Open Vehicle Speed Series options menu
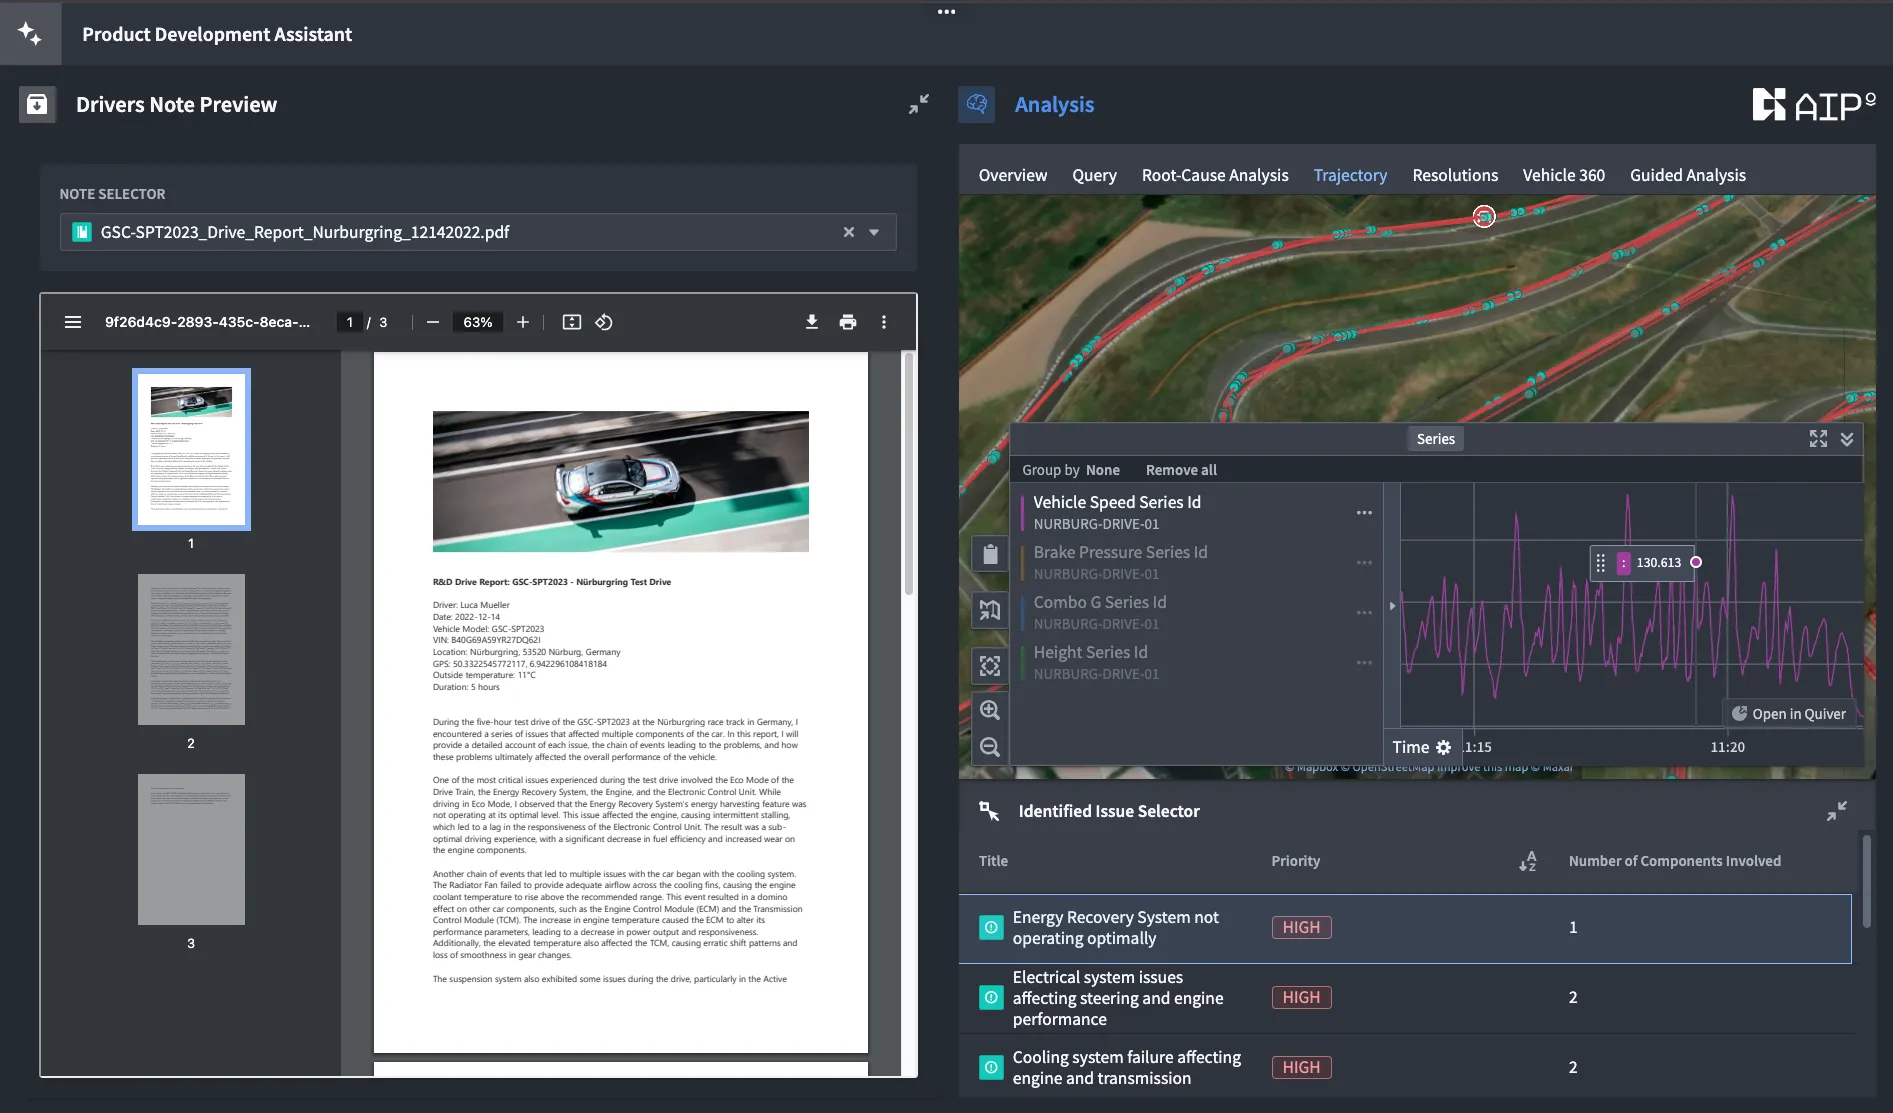 coord(1364,513)
